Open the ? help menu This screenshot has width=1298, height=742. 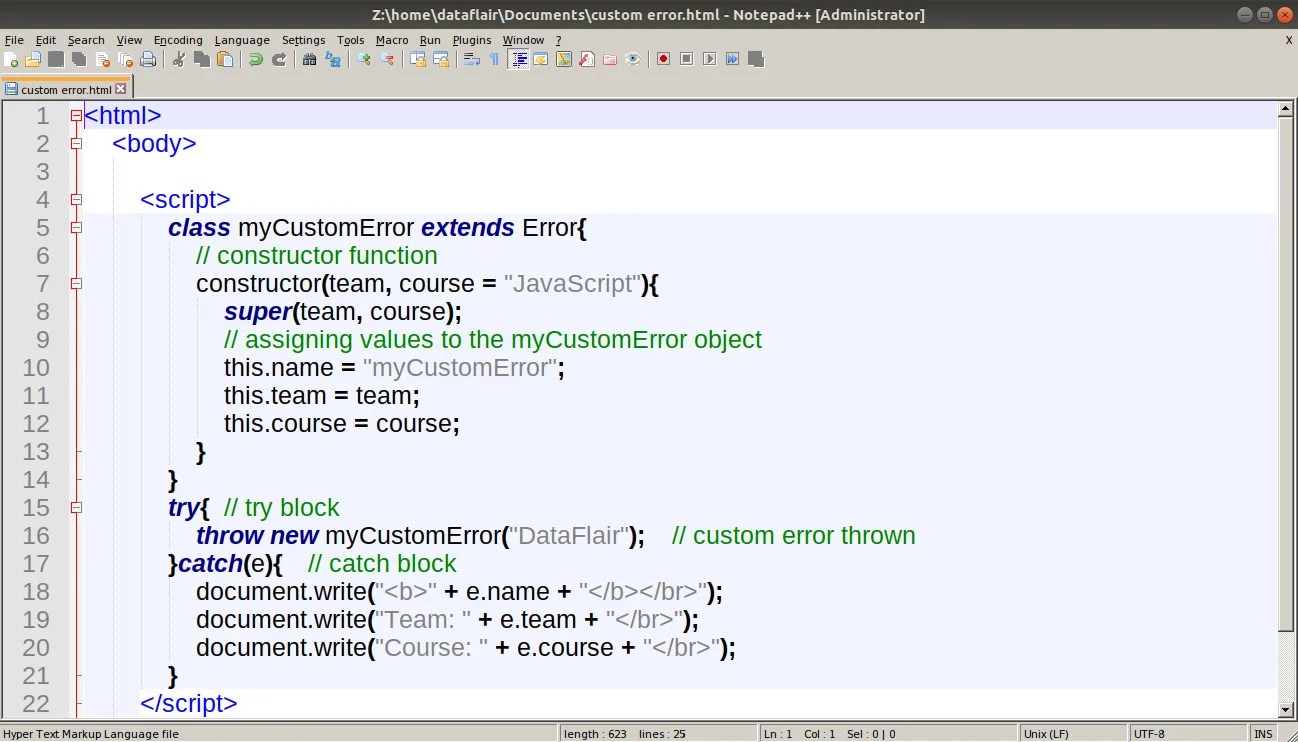(x=559, y=40)
